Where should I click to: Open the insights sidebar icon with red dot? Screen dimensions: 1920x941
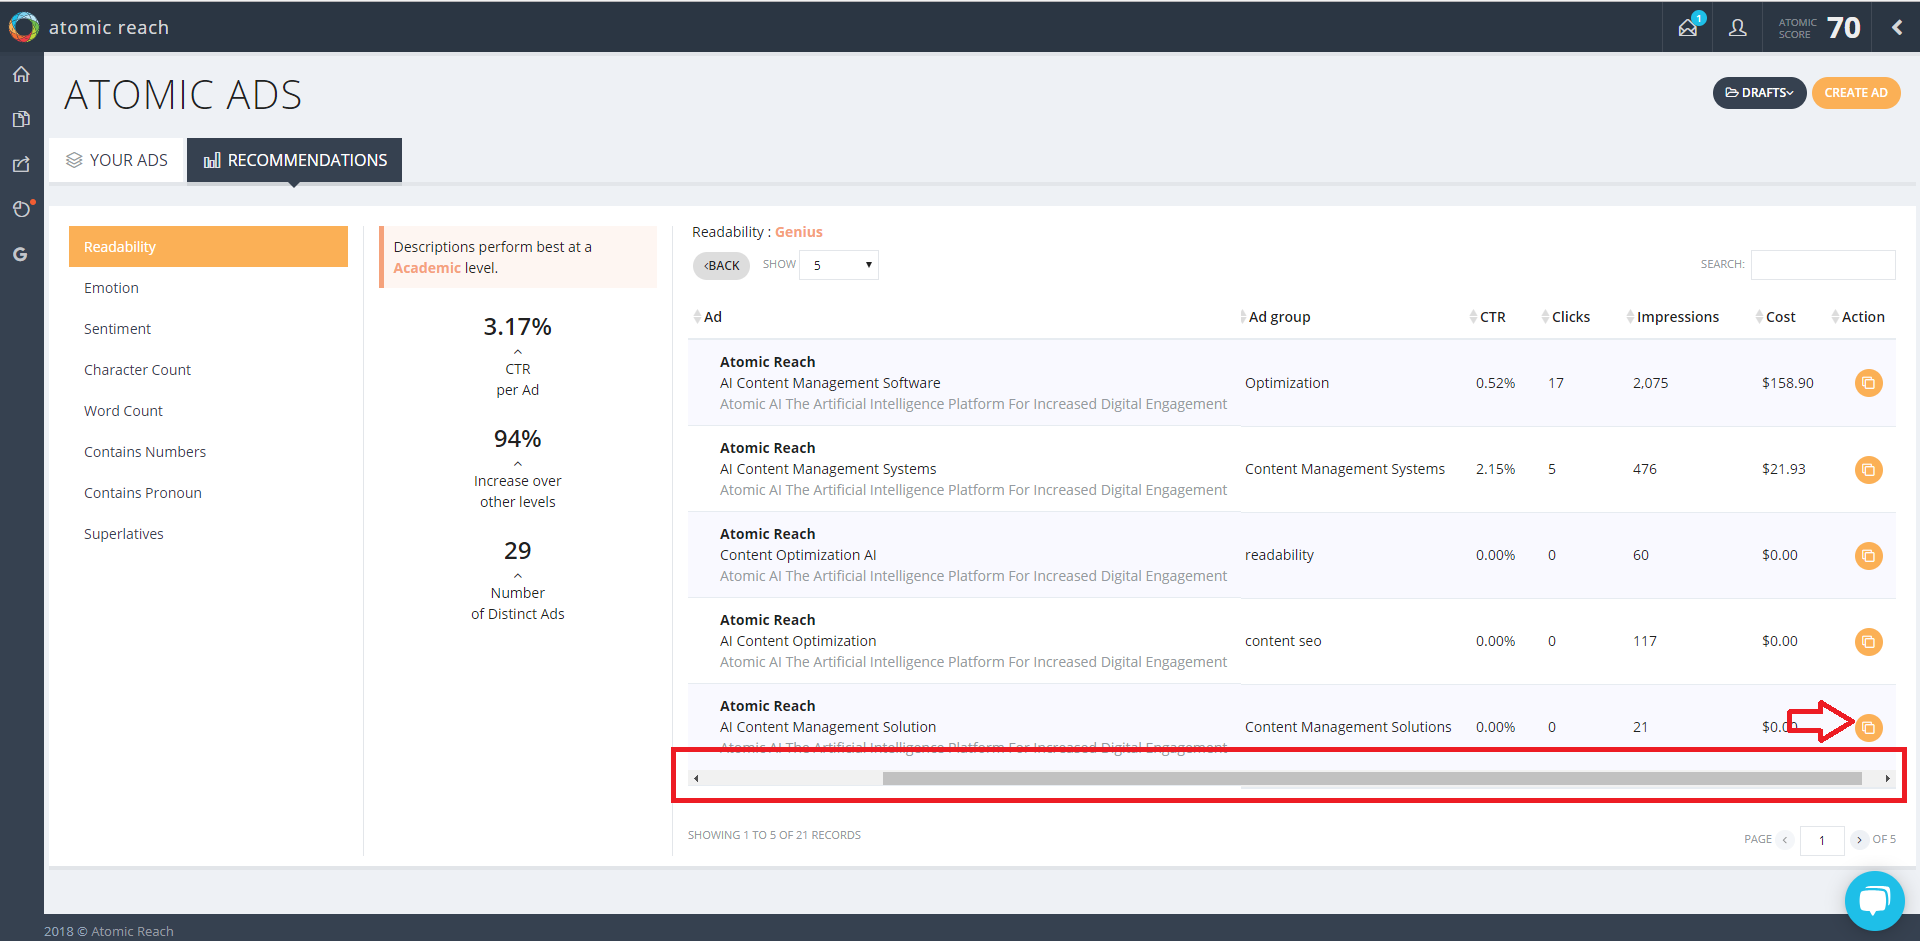tap(22, 208)
